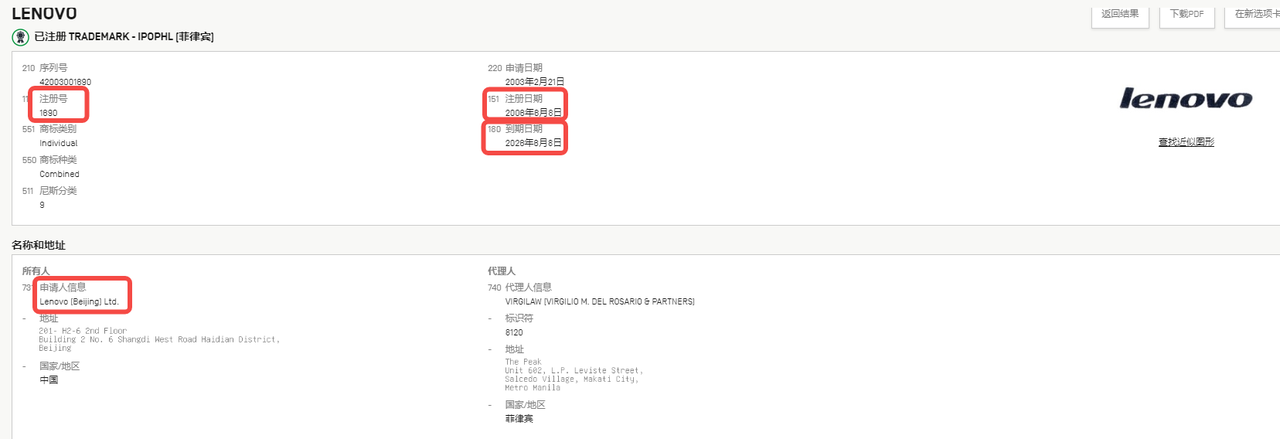
Task: Click the 商标种类 value Combined
Action: [60, 174]
